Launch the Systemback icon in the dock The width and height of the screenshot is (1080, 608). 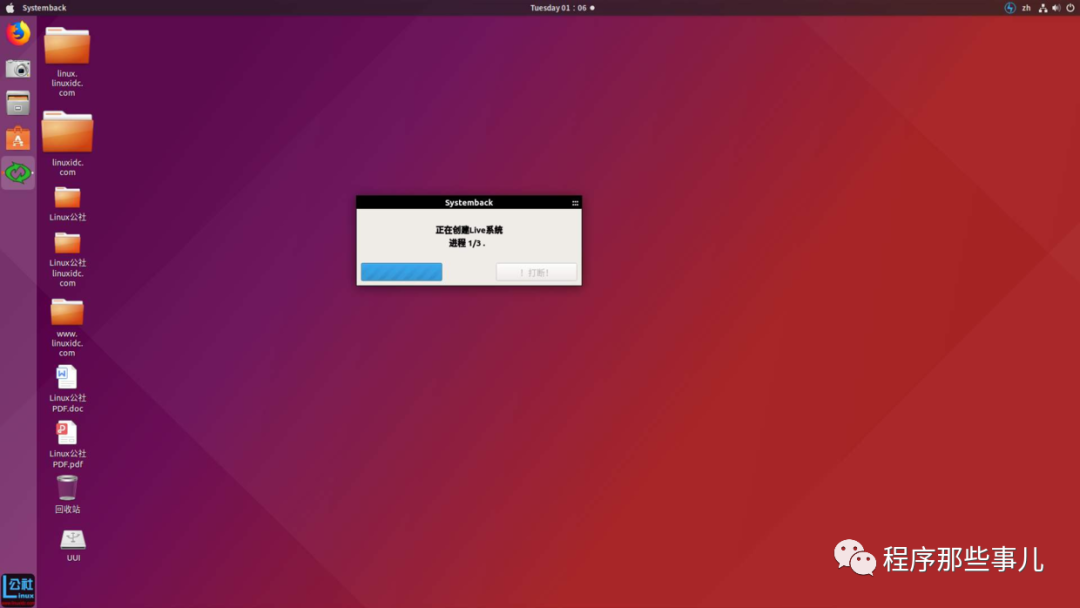(x=17, y=172)
